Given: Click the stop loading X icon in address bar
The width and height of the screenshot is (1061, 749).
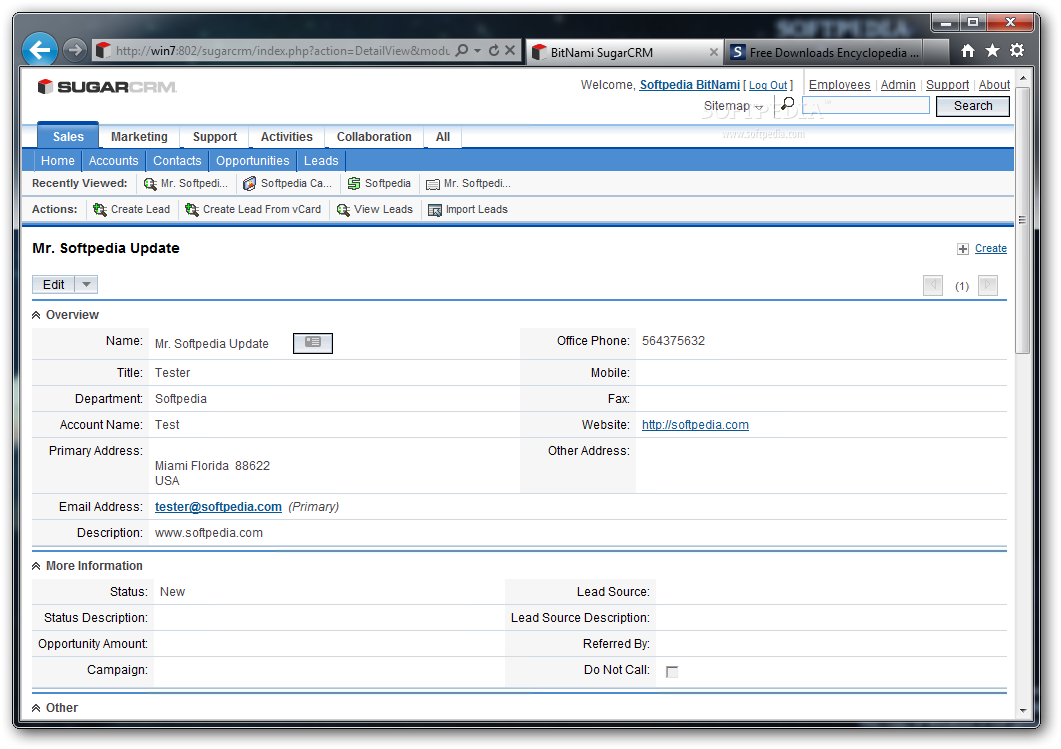Looking at the screenshot, I should 510,51.
